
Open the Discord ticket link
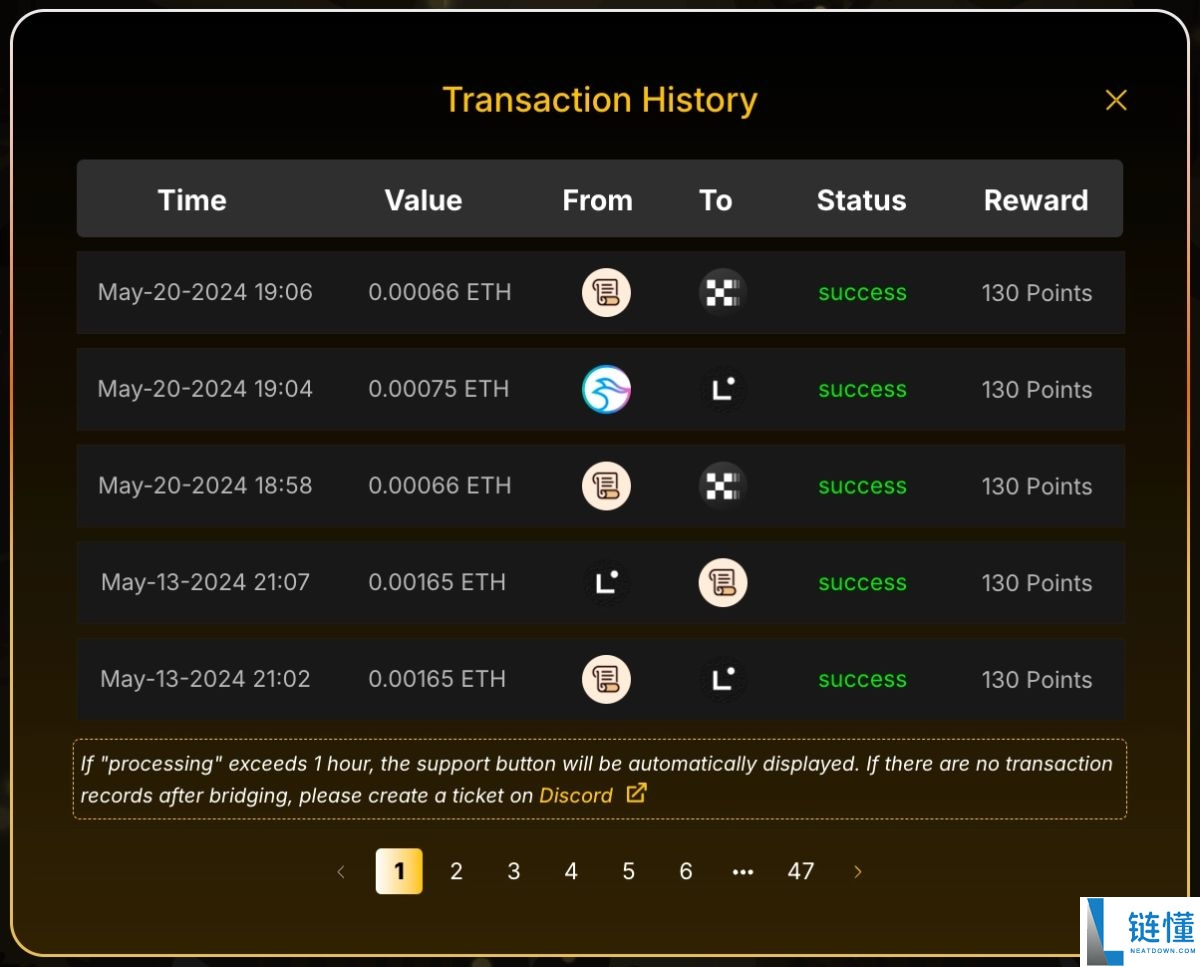click(x=576, y=796)
